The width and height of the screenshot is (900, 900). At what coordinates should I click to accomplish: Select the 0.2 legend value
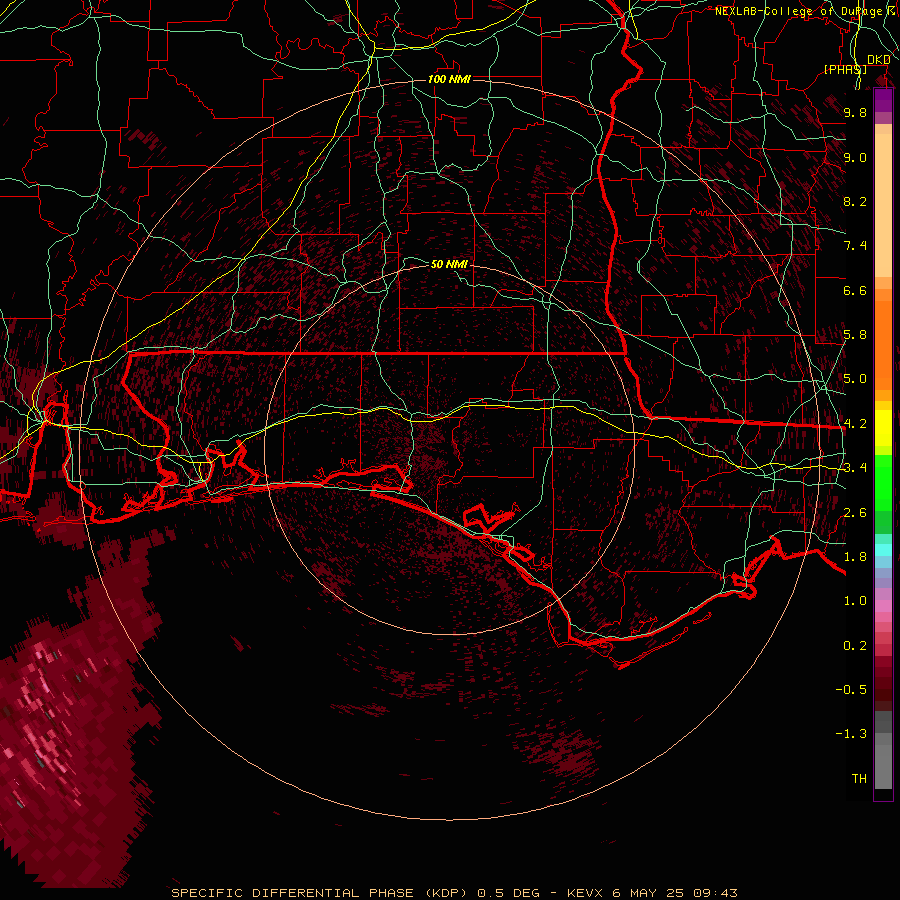coord(855,646)
